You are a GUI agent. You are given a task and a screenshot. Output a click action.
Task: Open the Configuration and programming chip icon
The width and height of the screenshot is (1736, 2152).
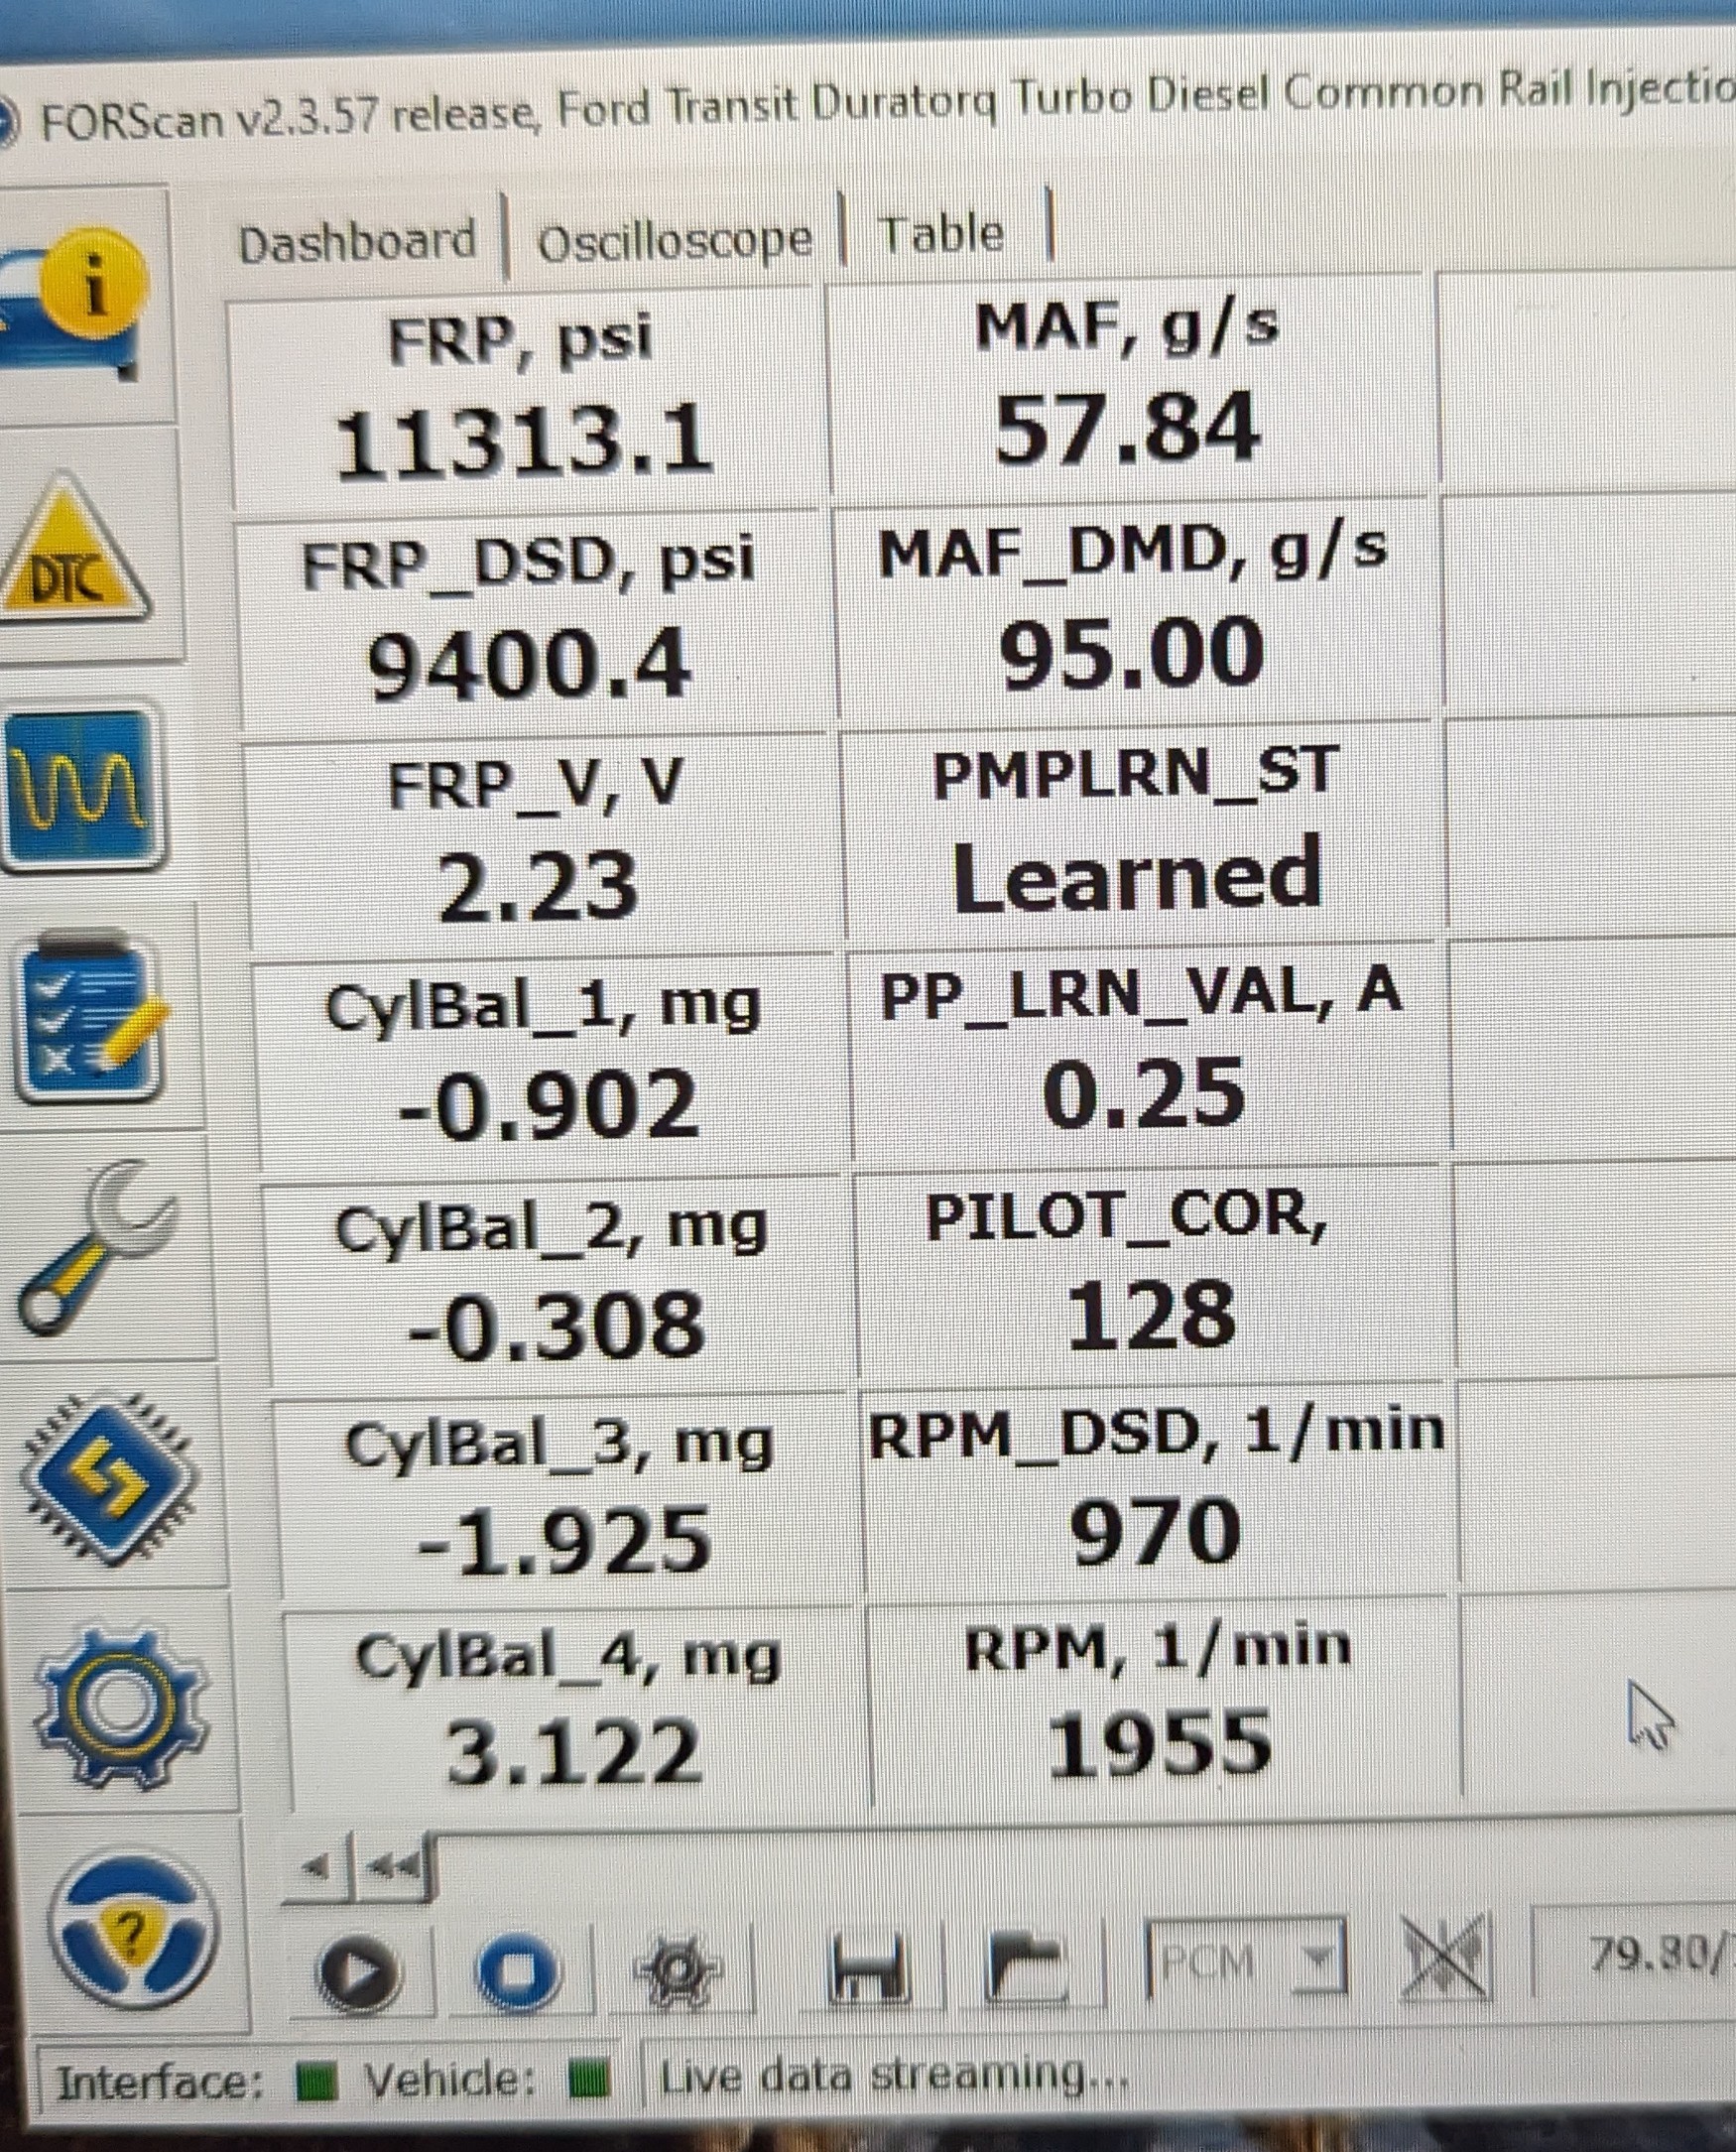coord(108,1478)
